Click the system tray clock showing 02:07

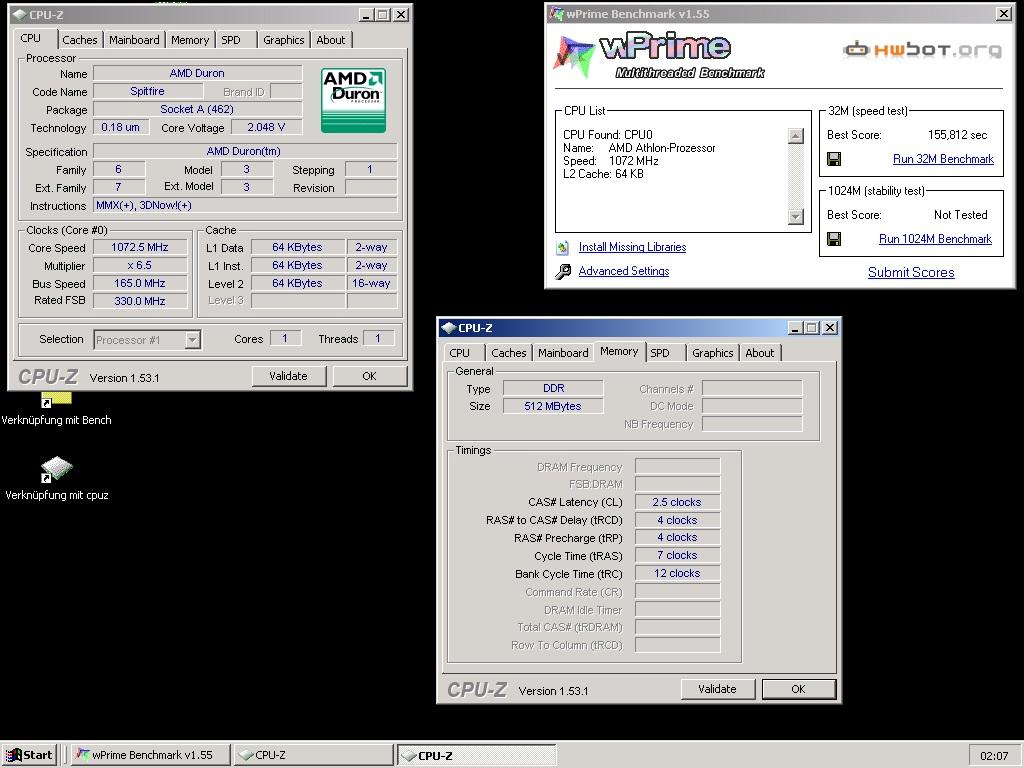click(994, 756)
